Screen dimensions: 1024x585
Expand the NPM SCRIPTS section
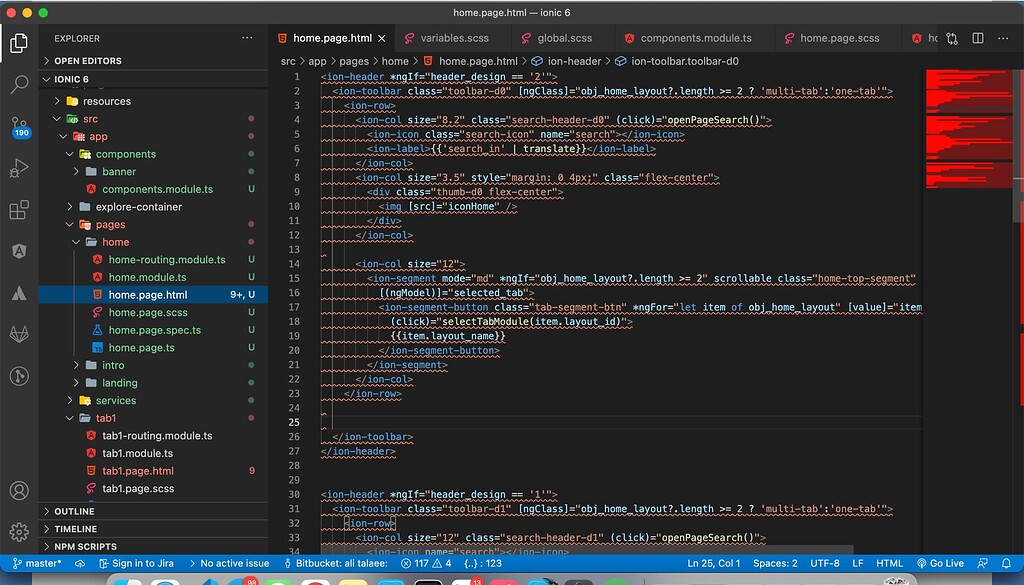click(85, 546)
